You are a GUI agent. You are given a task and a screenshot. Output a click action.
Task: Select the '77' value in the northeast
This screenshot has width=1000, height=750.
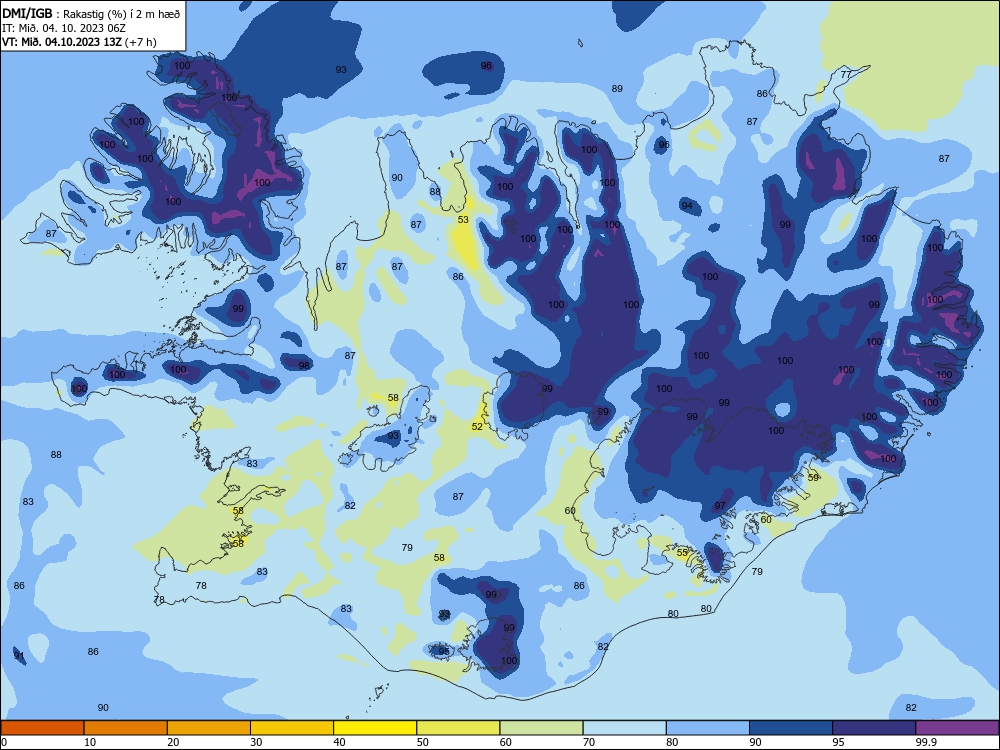[846, 75]
